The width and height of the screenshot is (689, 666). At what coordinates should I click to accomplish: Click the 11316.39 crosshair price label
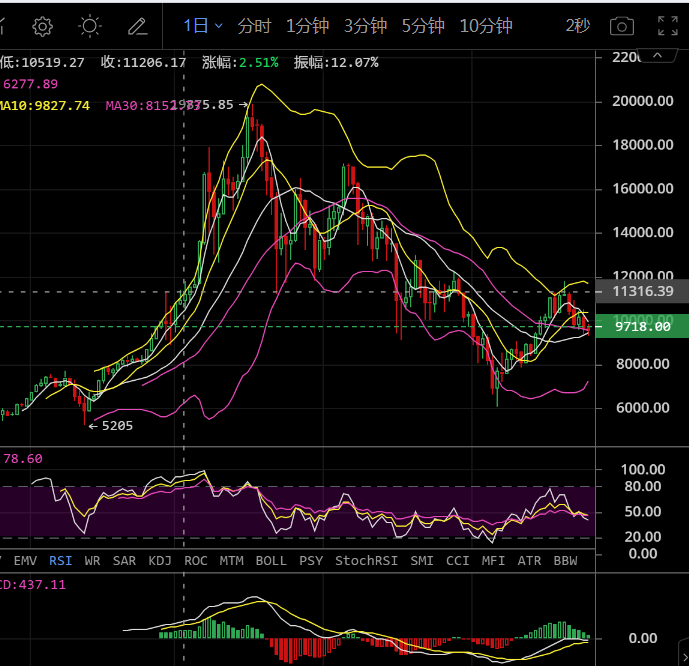pyautogui.click(x=642, y=291)
